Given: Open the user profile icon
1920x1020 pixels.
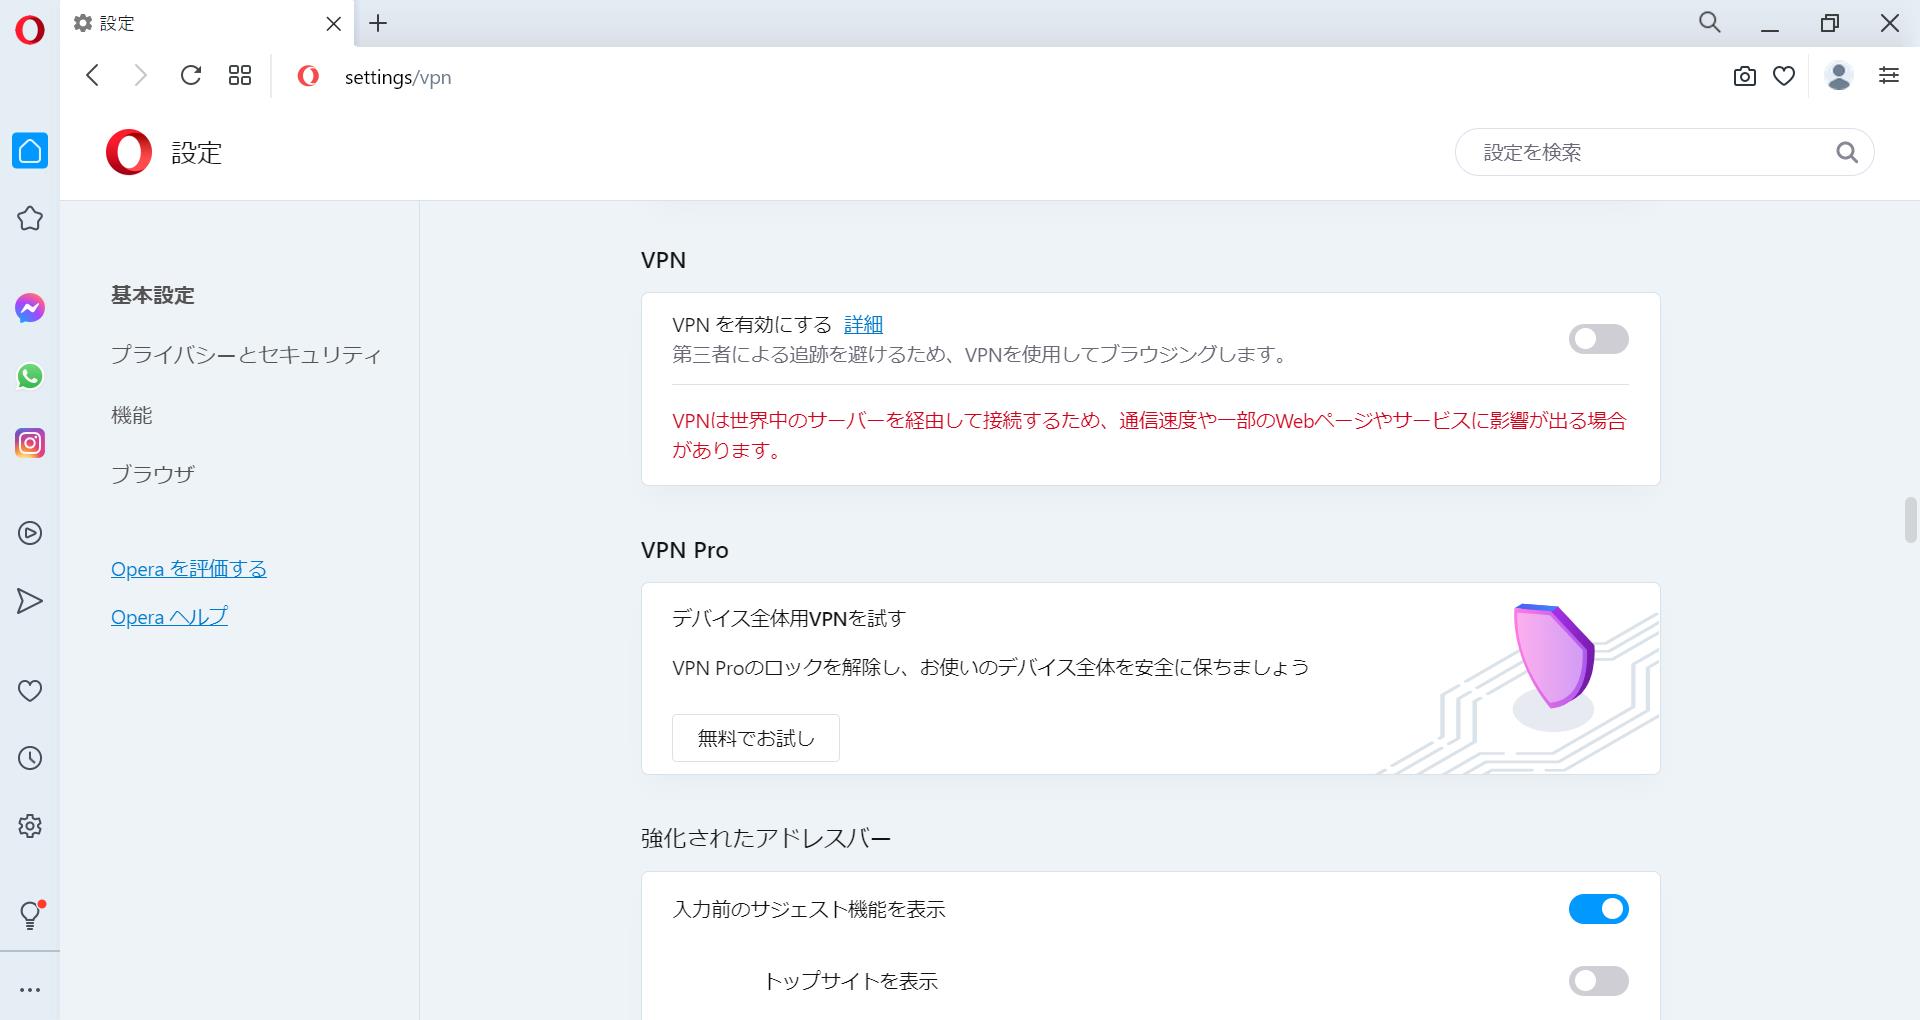Looking at the screenshot, I should click(1837, 75).
